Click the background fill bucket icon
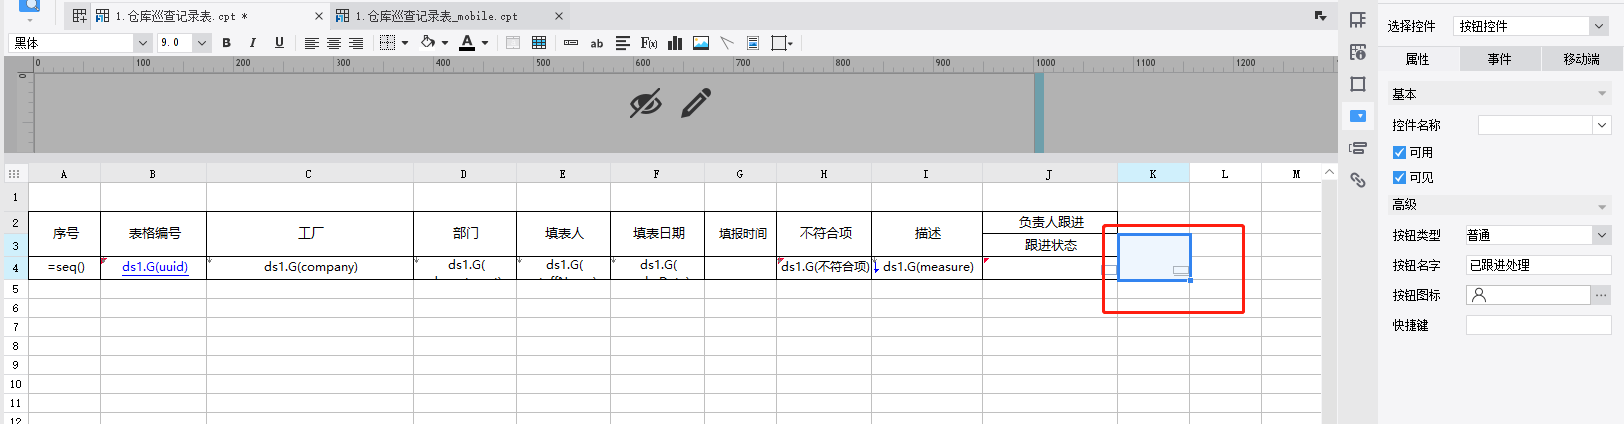Screen dimensions: 1624x424 (x=428, y=43)
